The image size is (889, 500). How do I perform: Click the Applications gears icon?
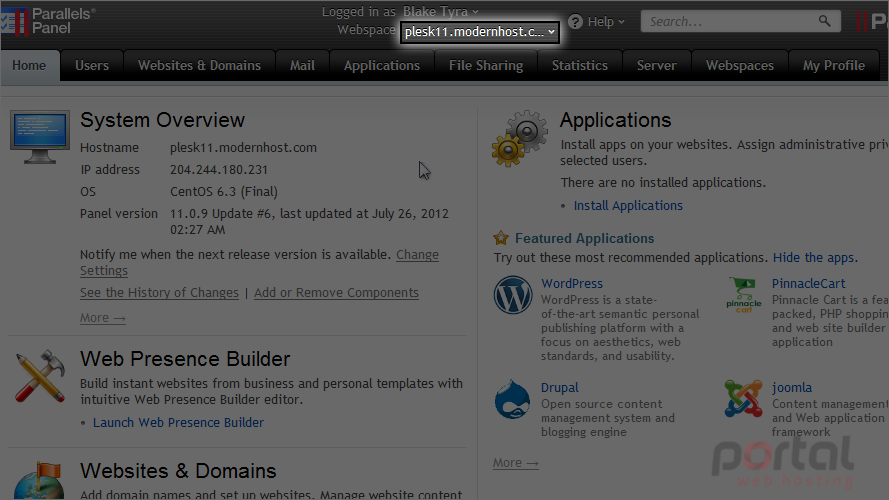pos(520,138)
